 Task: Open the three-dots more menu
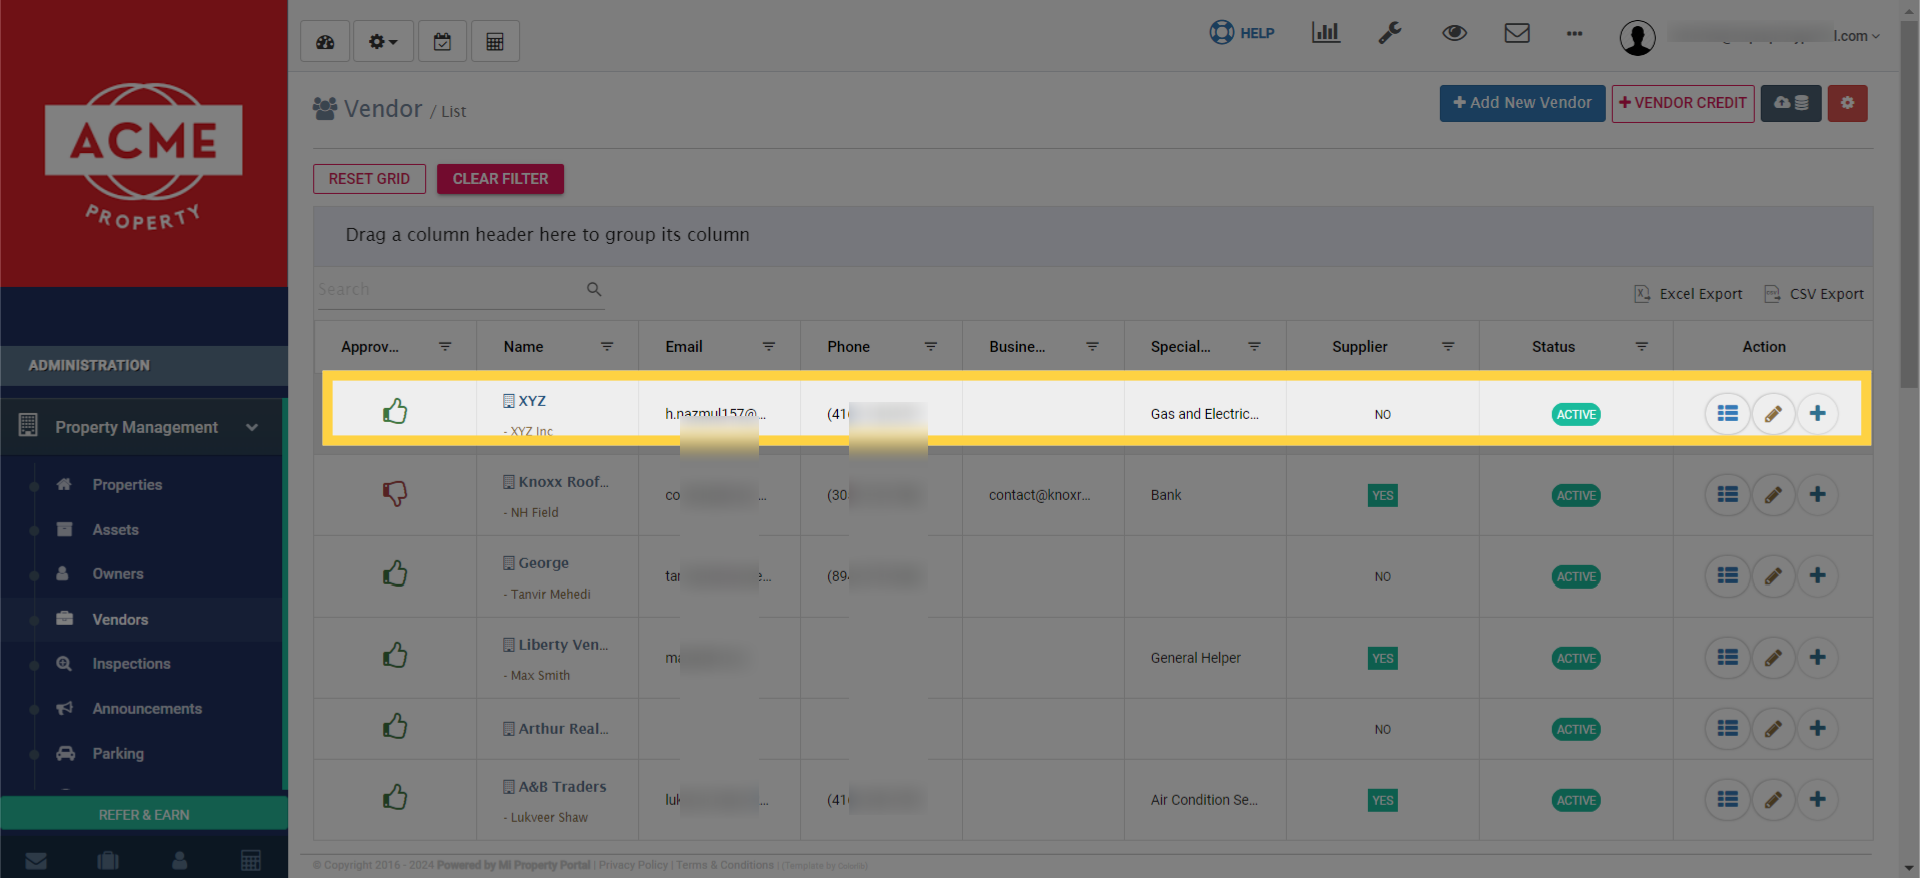pos(1575,34)
